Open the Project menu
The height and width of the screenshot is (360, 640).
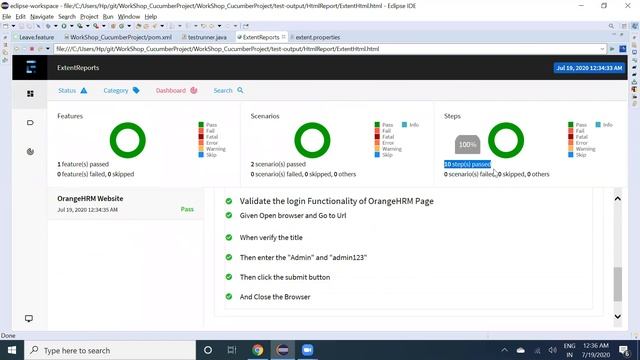(x=89, y=17)
